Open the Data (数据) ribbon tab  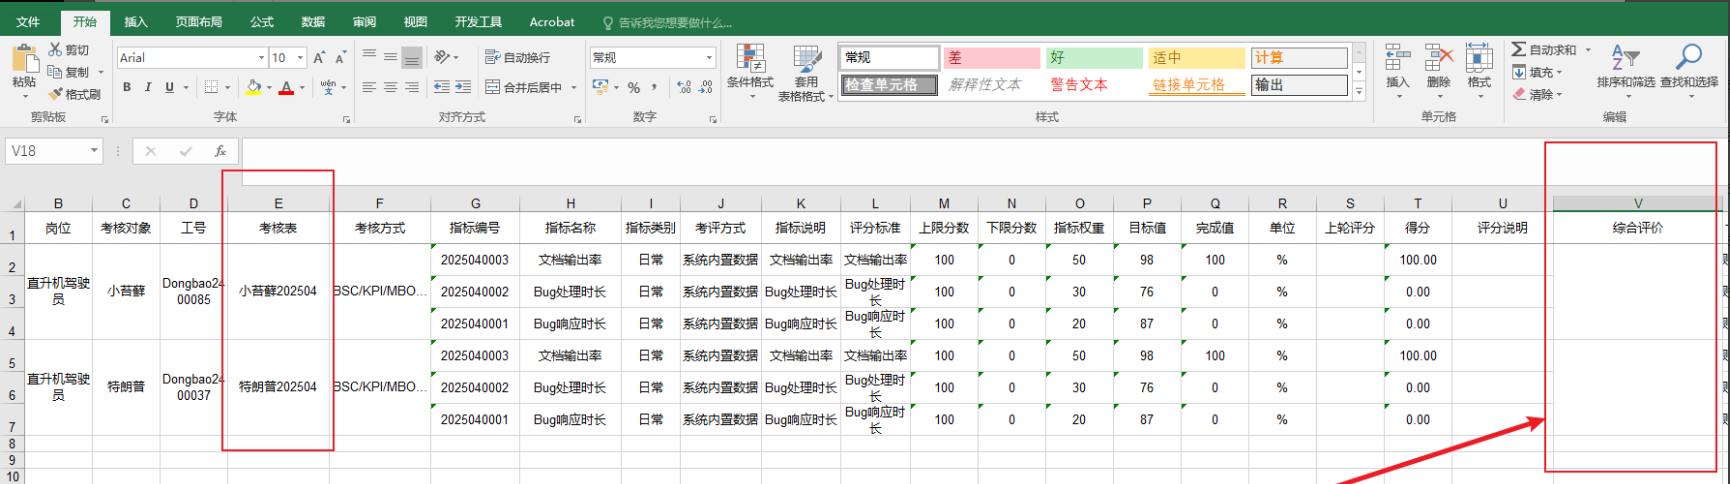[x=313, y=22]
